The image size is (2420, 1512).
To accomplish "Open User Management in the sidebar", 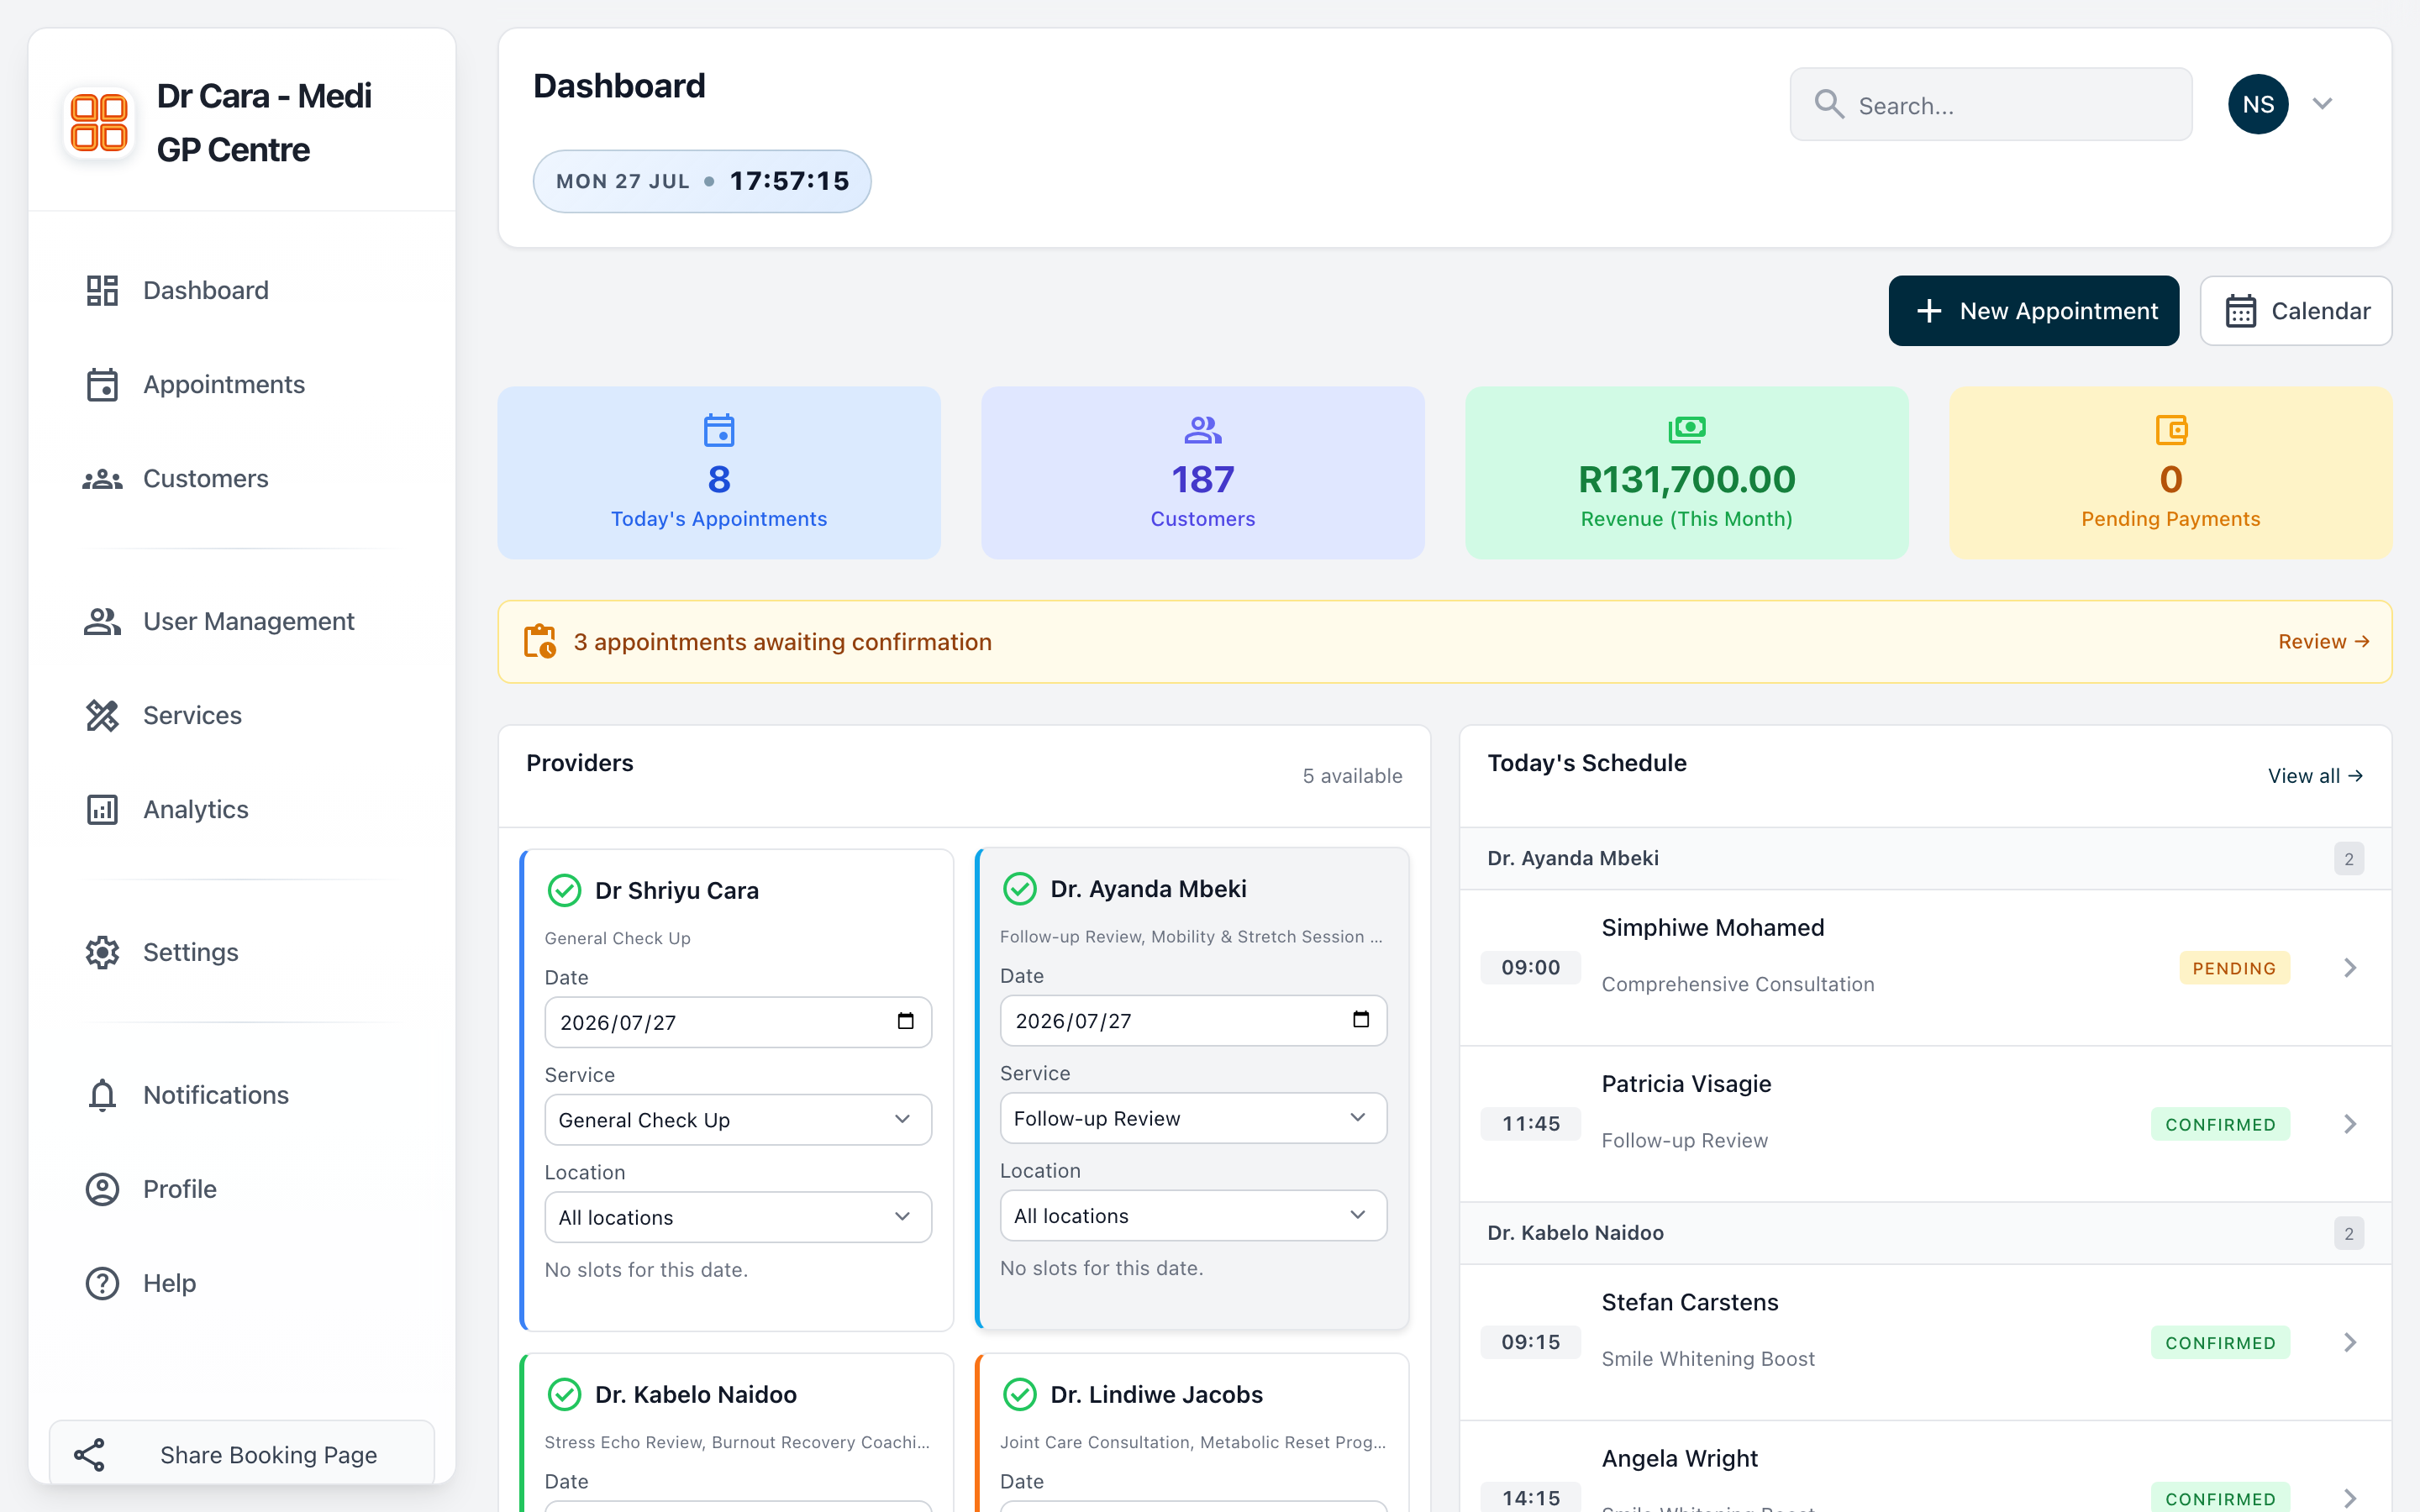I will pos(242,621).
